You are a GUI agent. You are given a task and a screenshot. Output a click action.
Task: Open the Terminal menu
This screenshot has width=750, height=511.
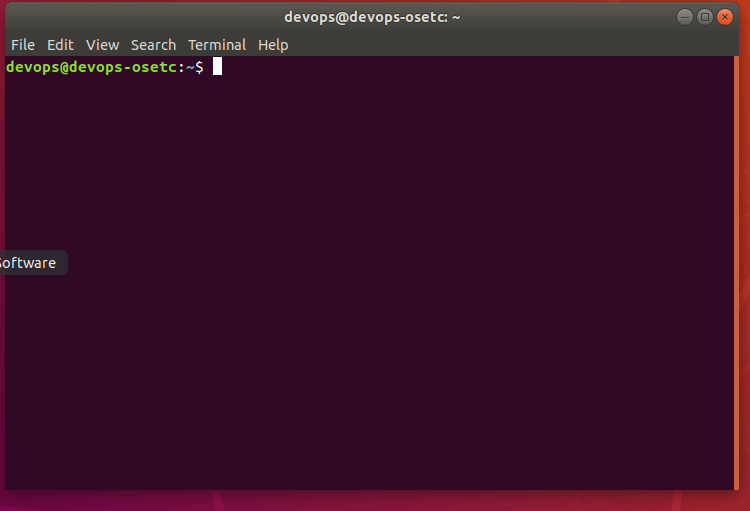217,45
